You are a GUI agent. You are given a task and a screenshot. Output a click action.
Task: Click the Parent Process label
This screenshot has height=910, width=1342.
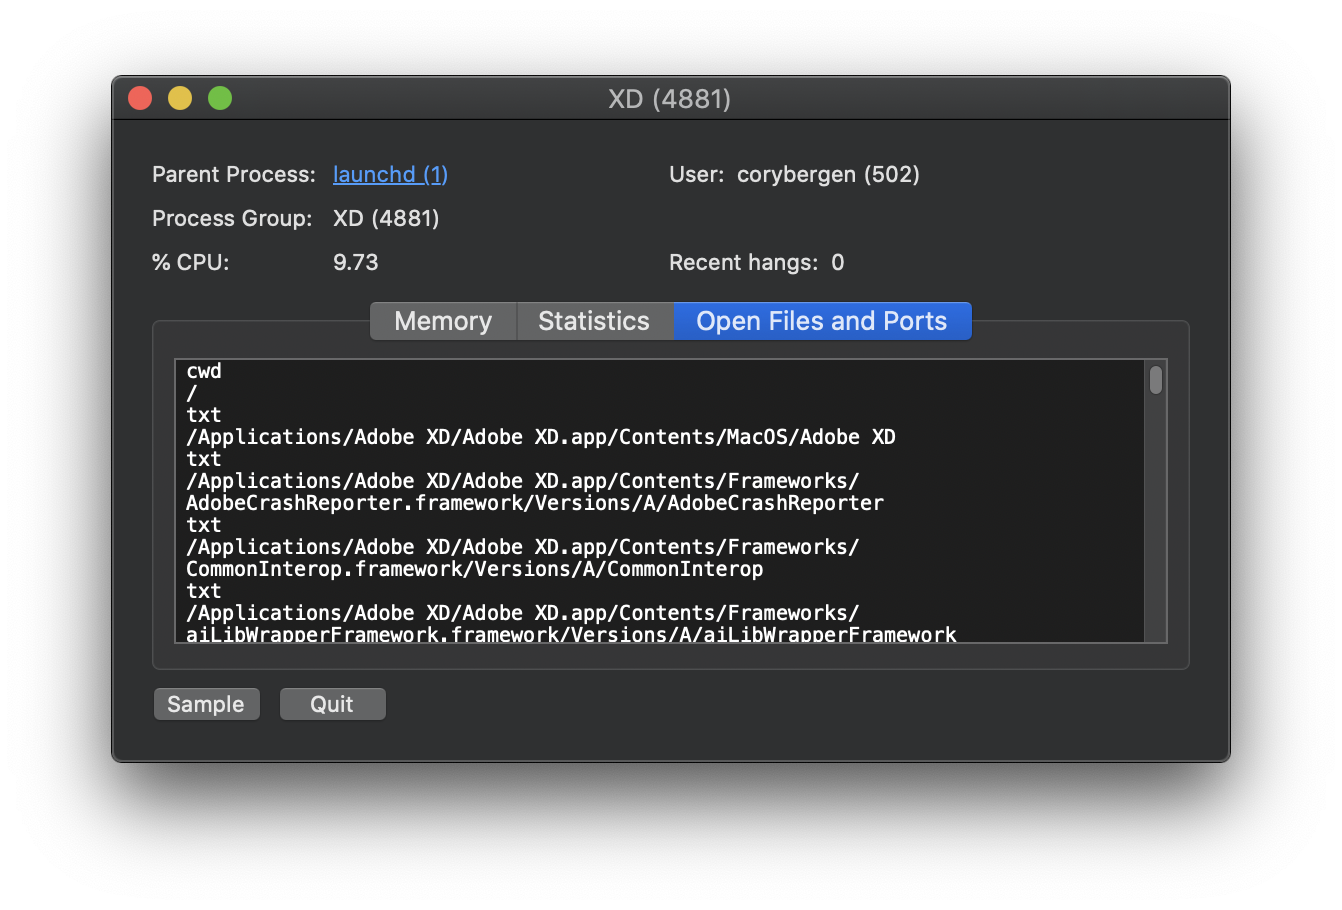(x=234, y=174)
